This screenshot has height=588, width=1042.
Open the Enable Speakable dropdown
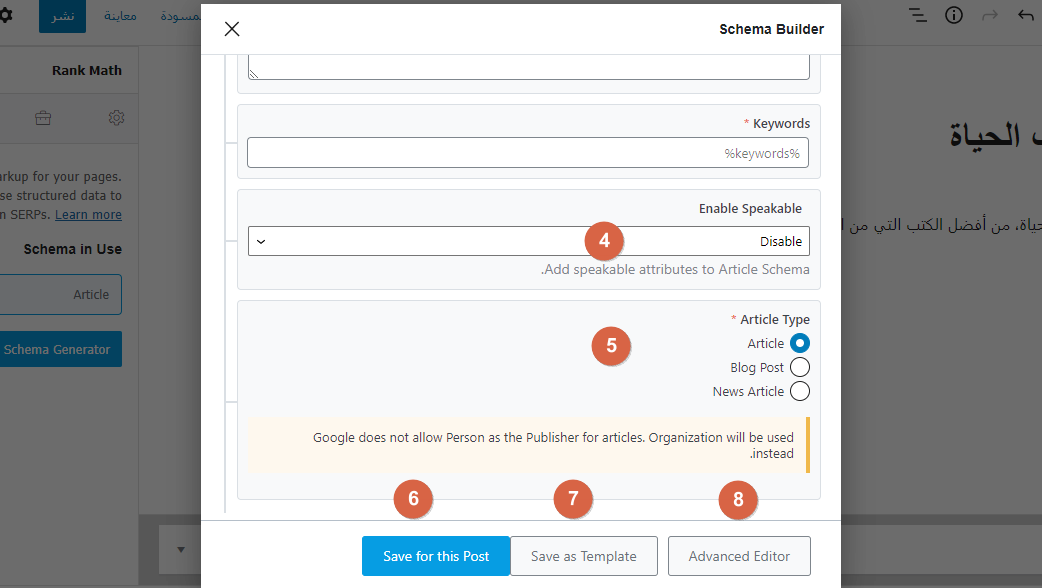click(x=528, y=241)
